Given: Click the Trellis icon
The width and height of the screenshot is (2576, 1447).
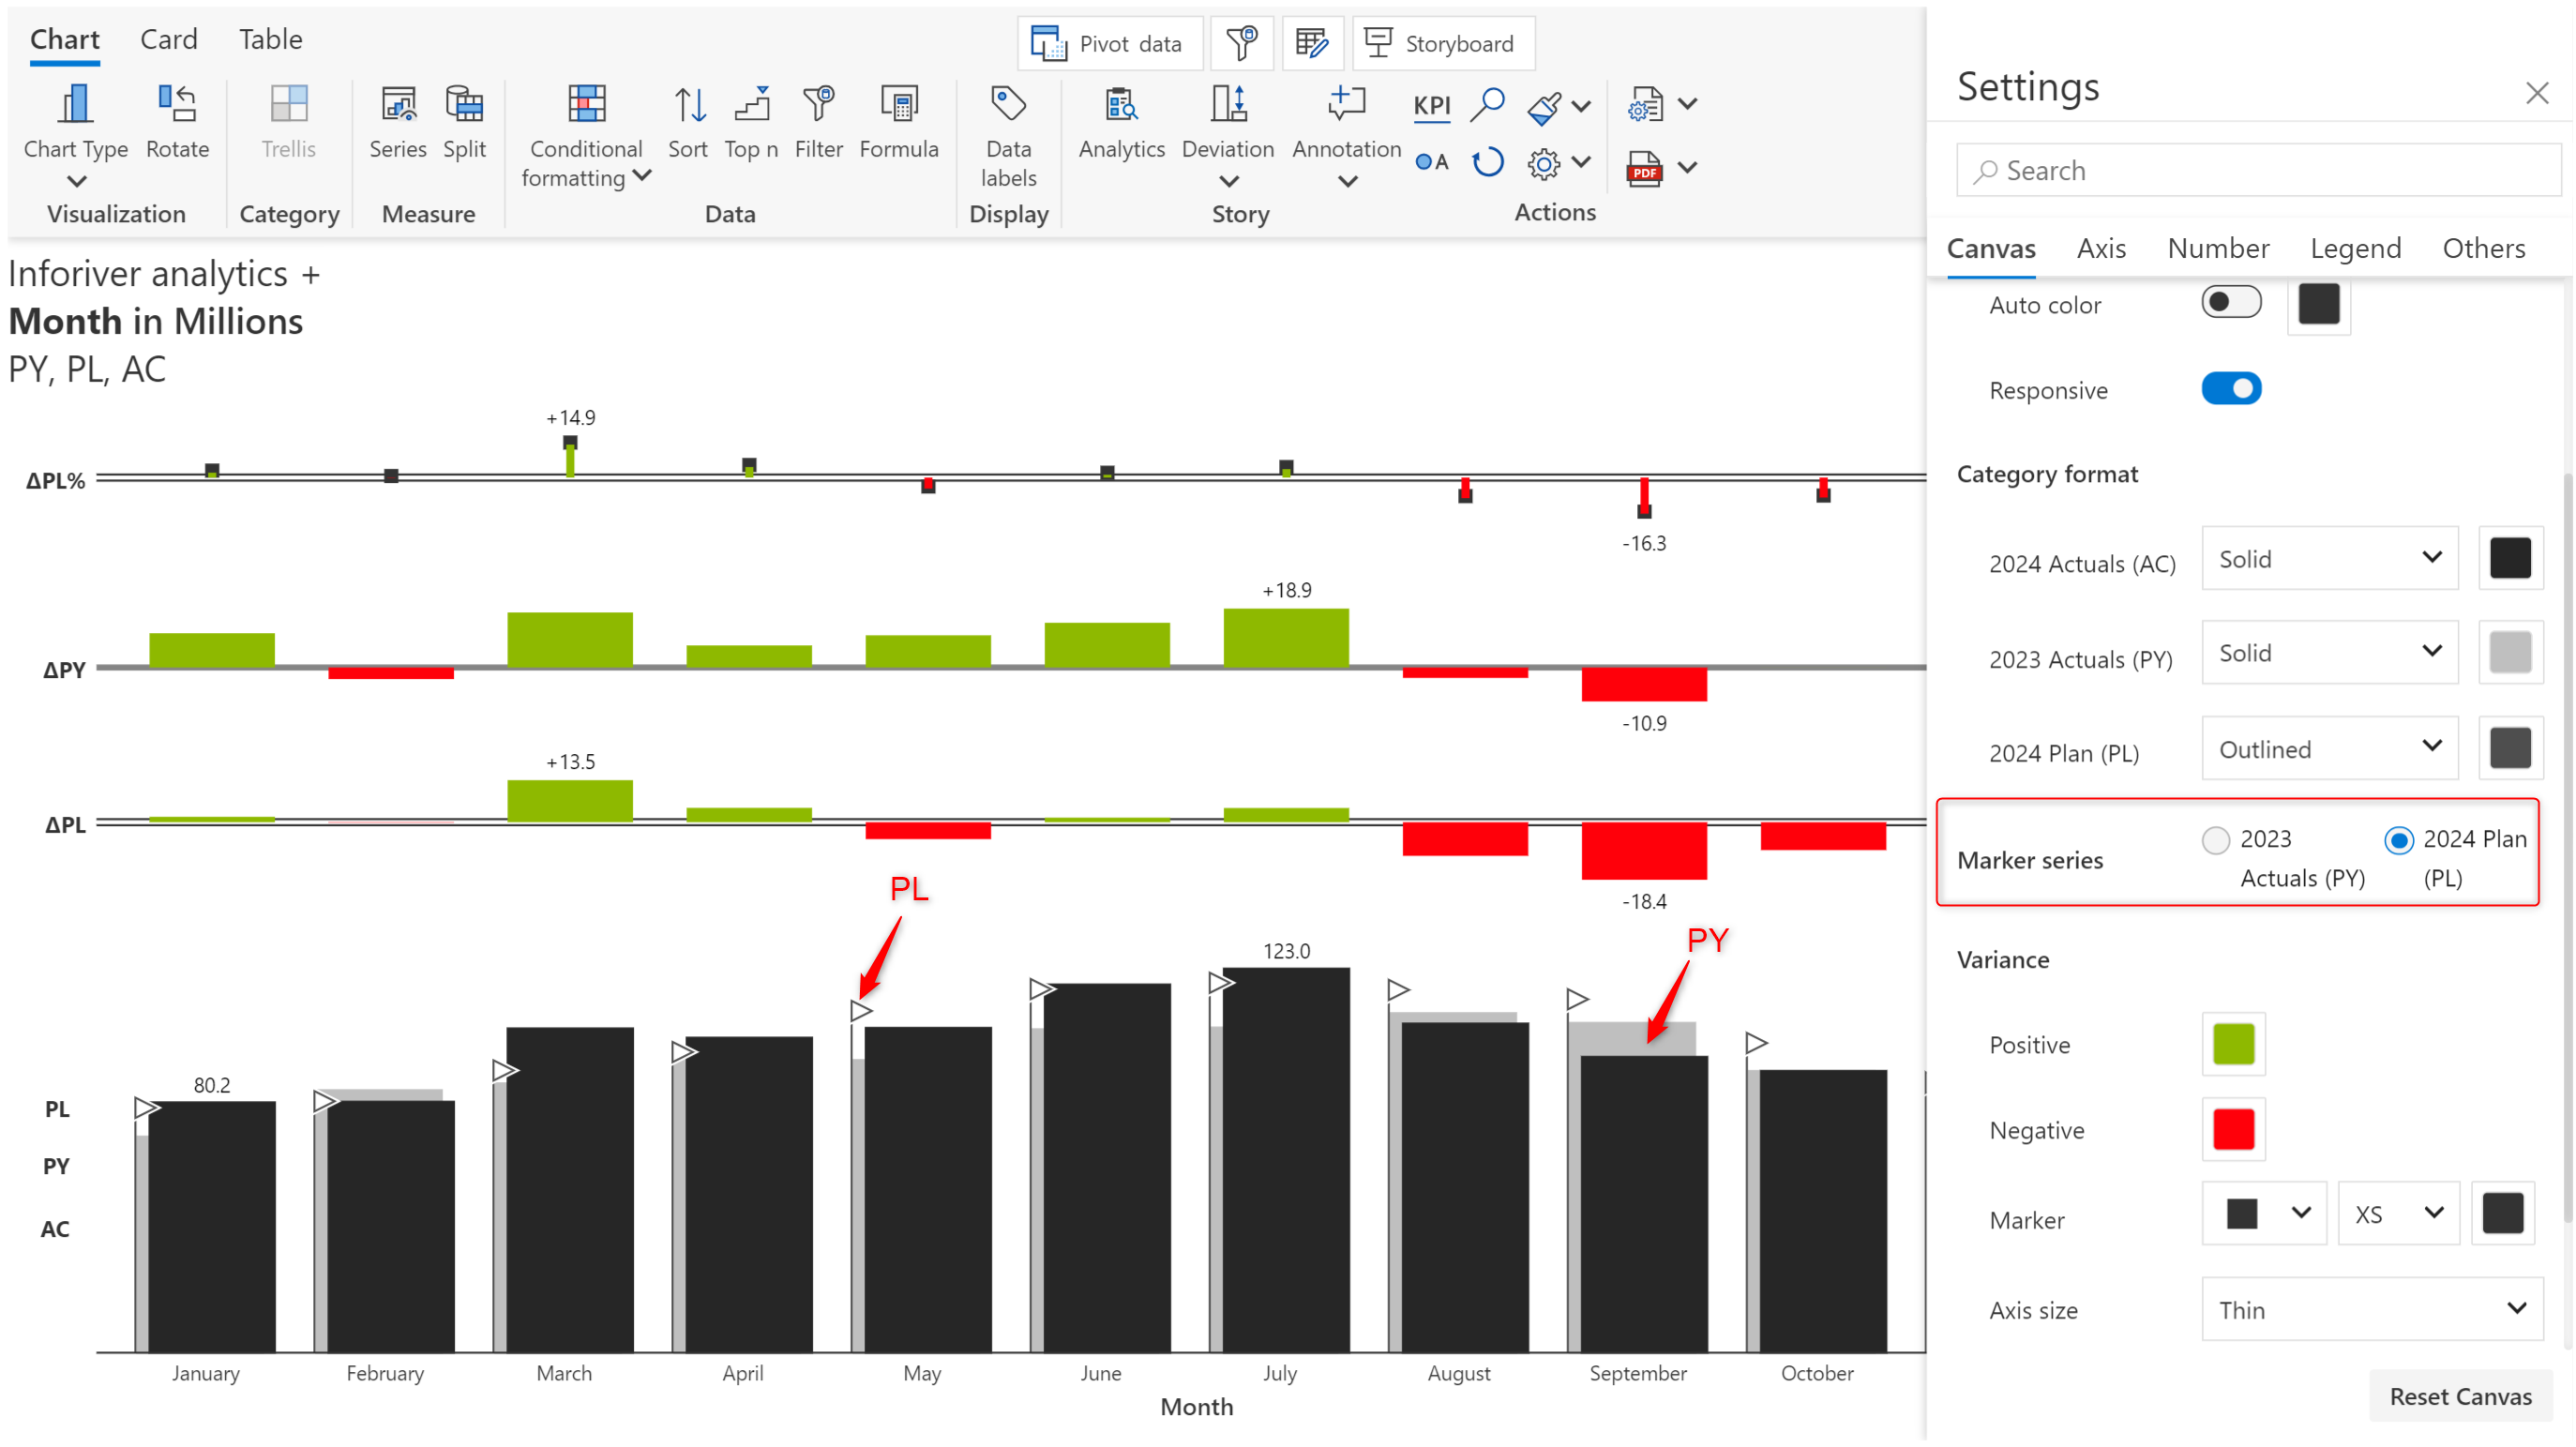Looking at the screenshot, I should point(288,103).
